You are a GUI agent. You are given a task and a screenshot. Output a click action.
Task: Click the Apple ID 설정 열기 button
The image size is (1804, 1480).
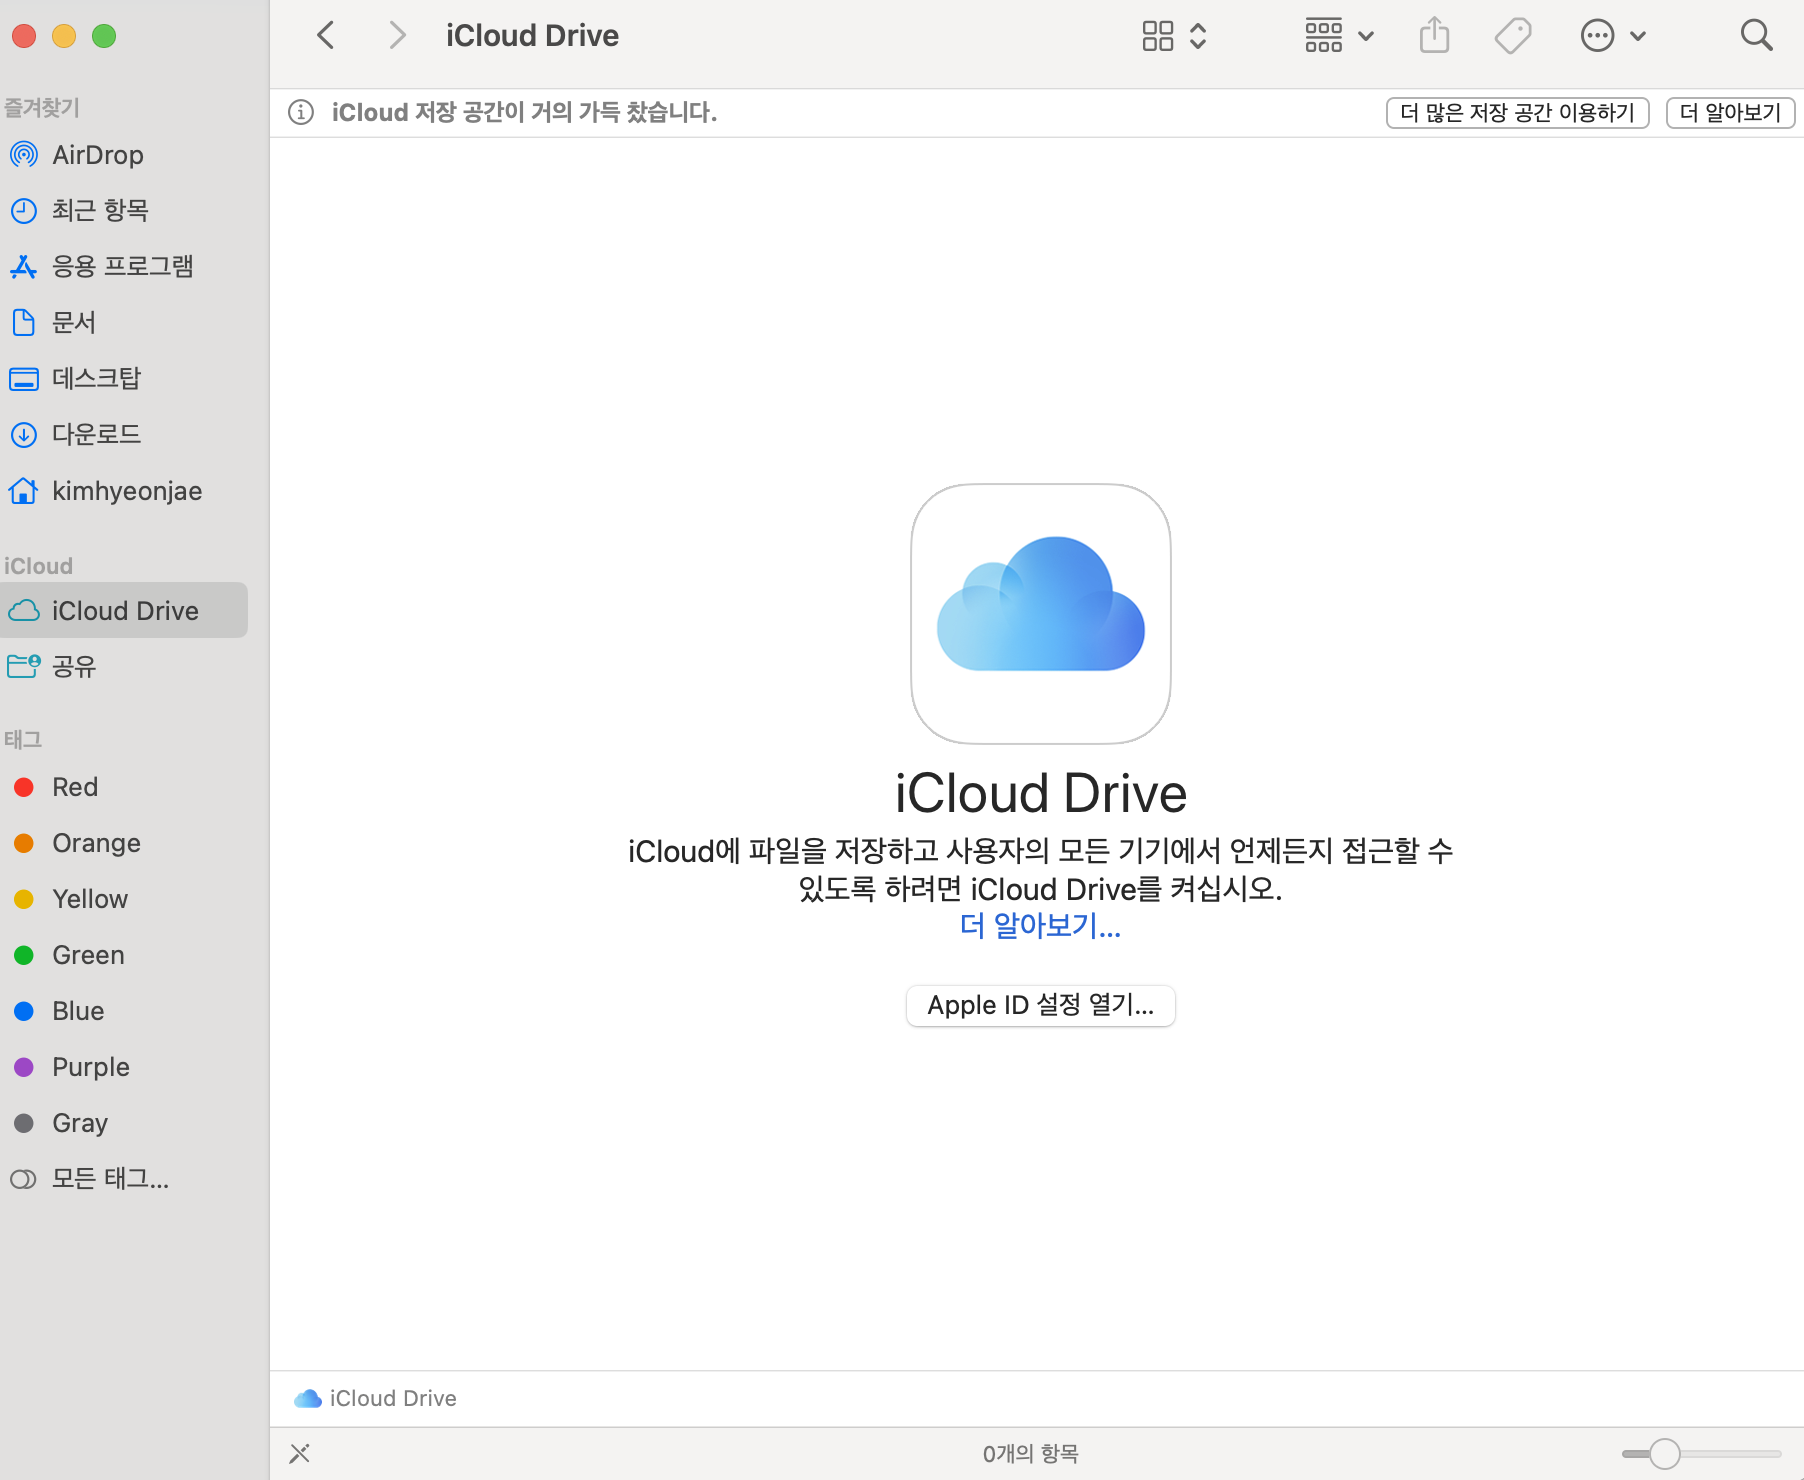coord(1040,1005)
